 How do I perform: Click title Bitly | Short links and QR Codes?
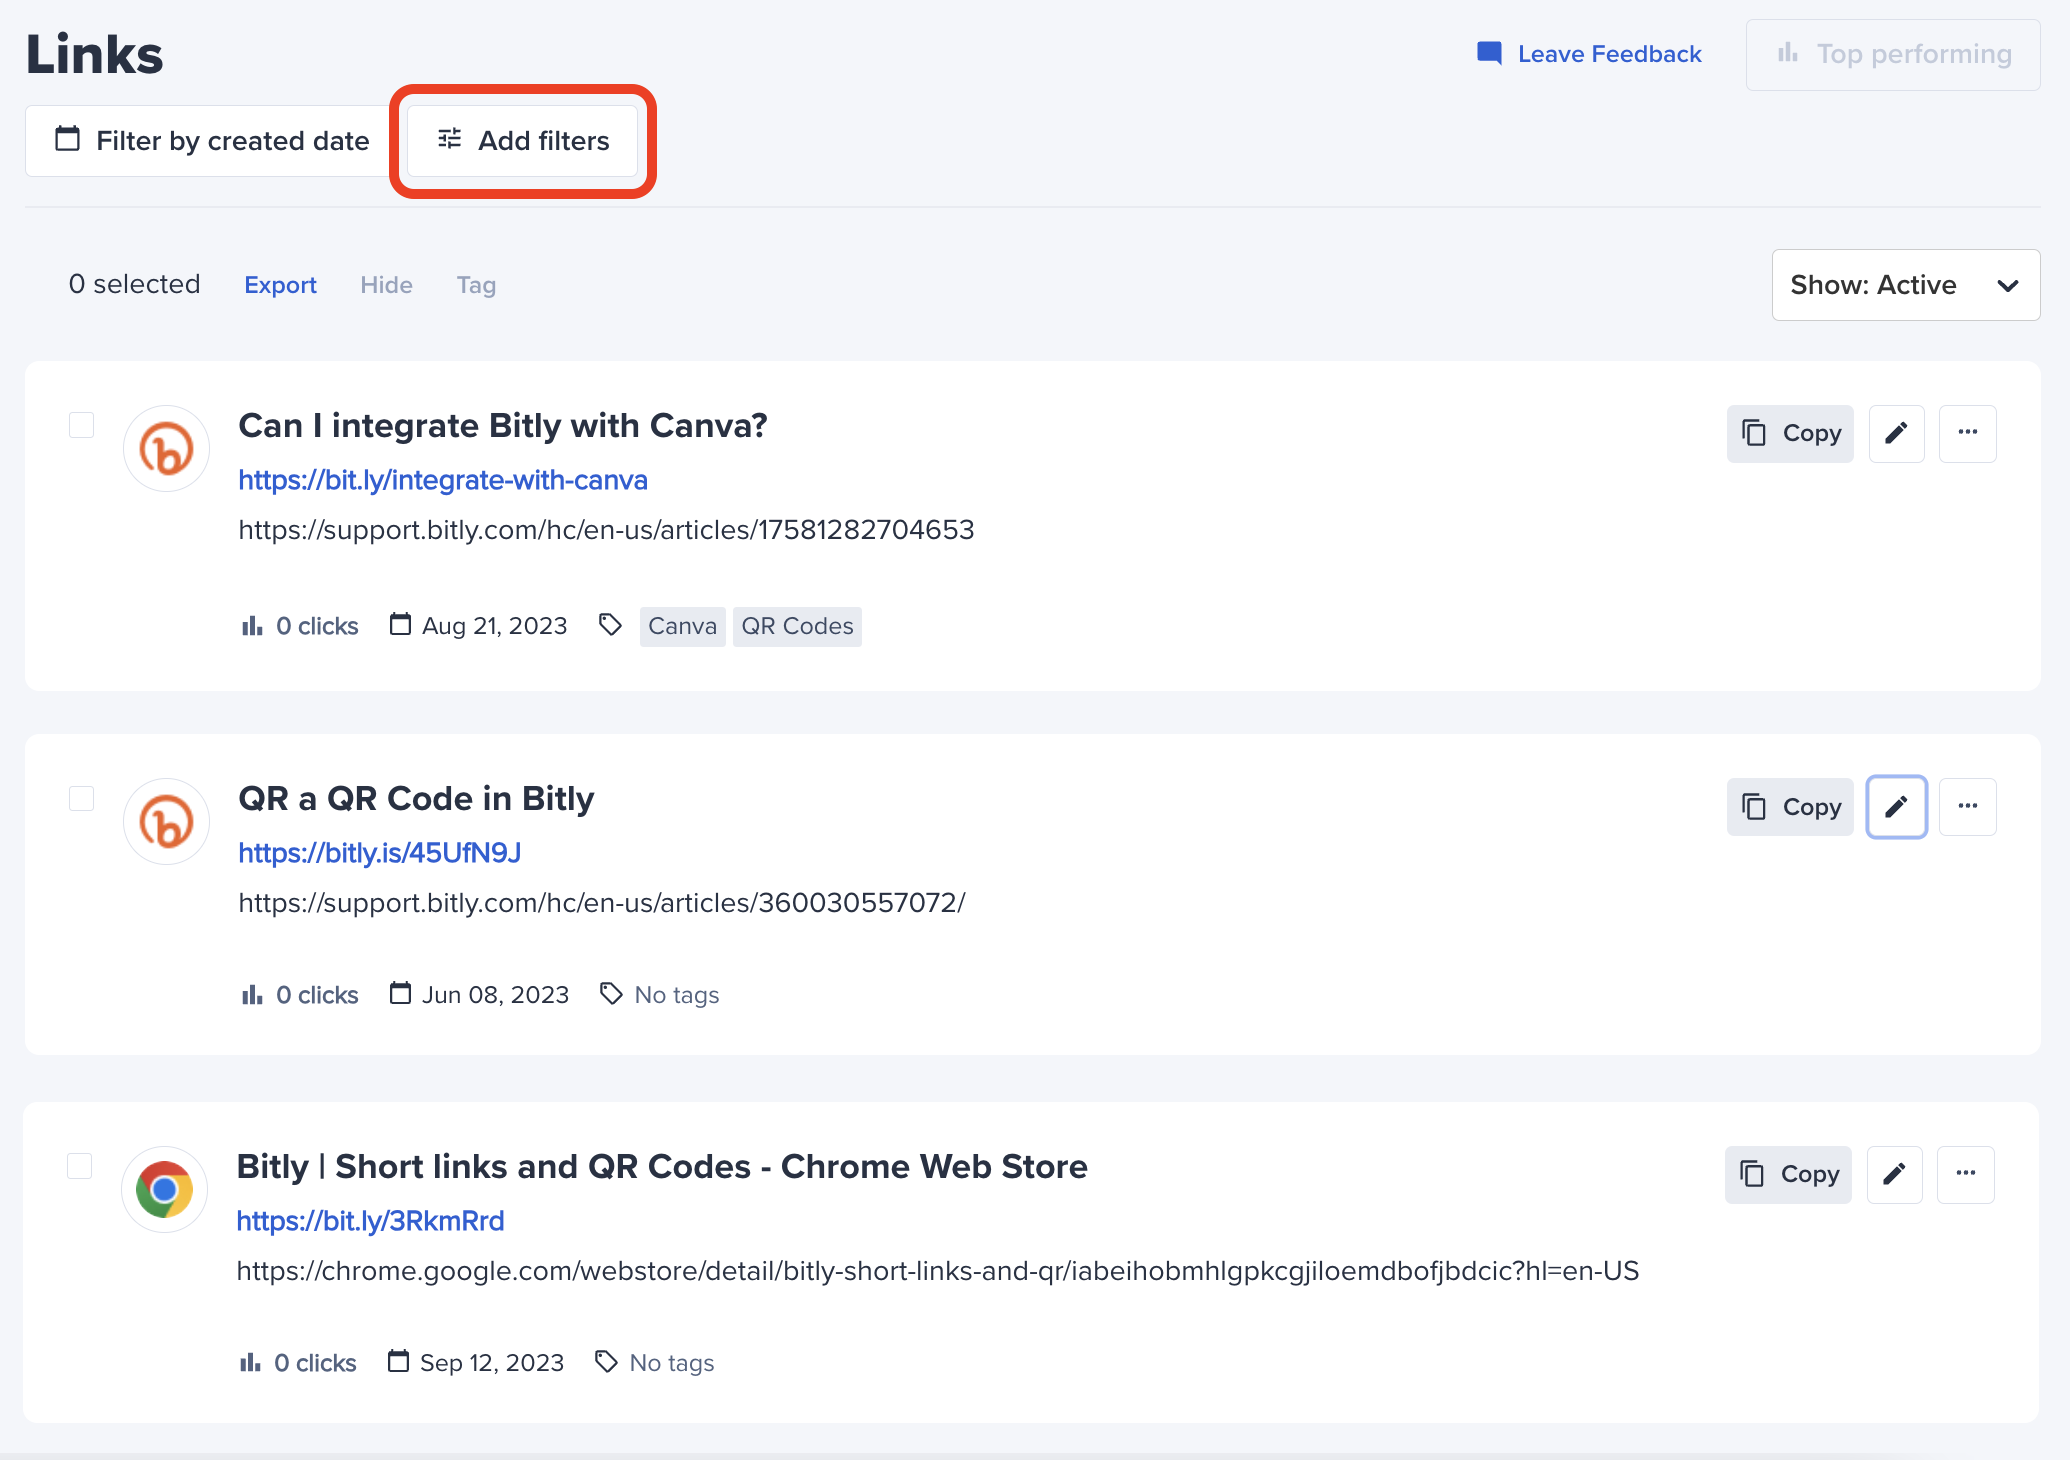pyautogui.click(x=662, y=1167)
